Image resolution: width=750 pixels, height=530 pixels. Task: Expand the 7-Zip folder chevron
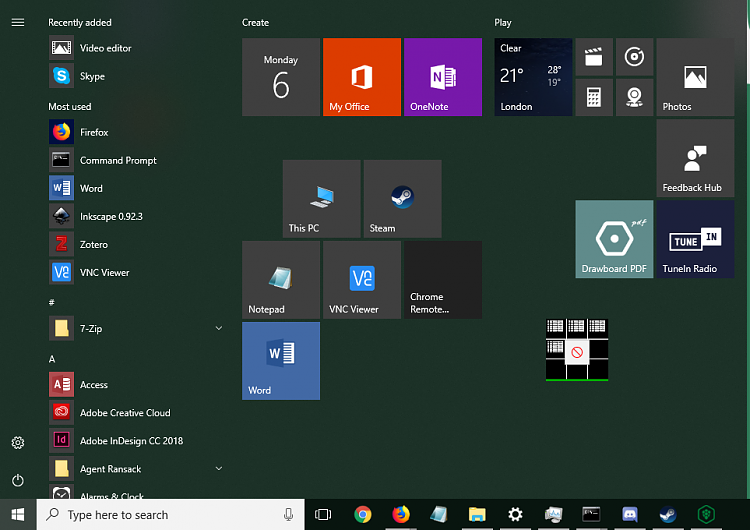click(219, 328)
